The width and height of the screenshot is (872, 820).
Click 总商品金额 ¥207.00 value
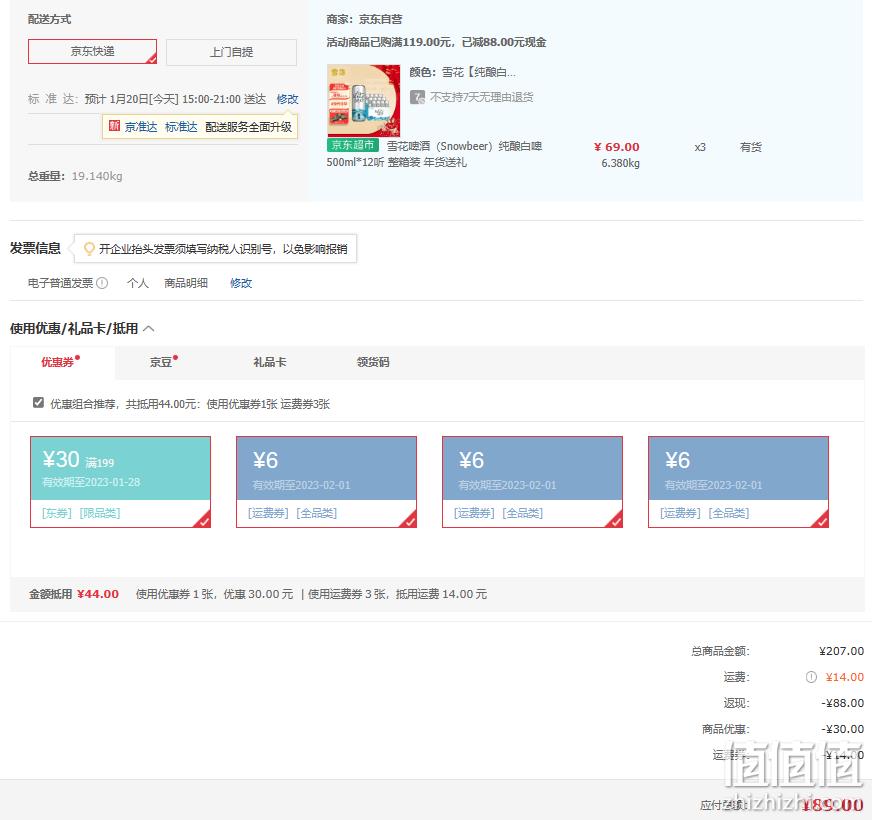[x=841, y=651]
